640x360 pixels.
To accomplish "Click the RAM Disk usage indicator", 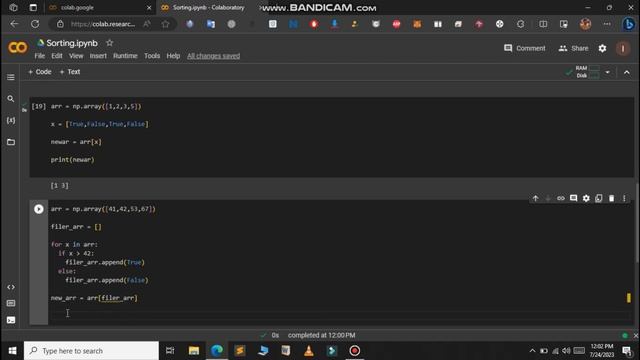I will pyautogui.click(x=587, y=72).
